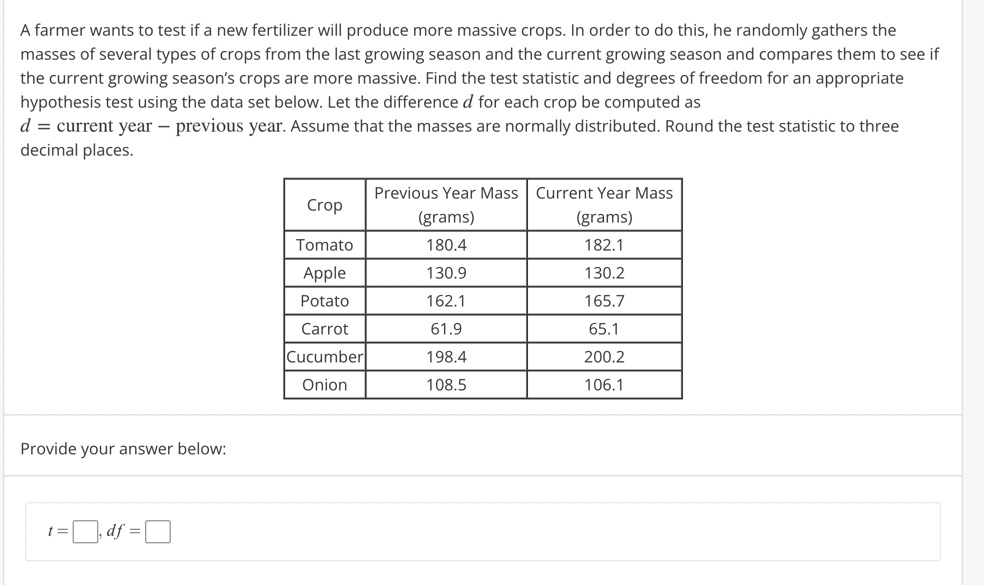The width and height of the screenshot is (984, 585).
Task: Click the Crop column header
Action: point(323,205)
